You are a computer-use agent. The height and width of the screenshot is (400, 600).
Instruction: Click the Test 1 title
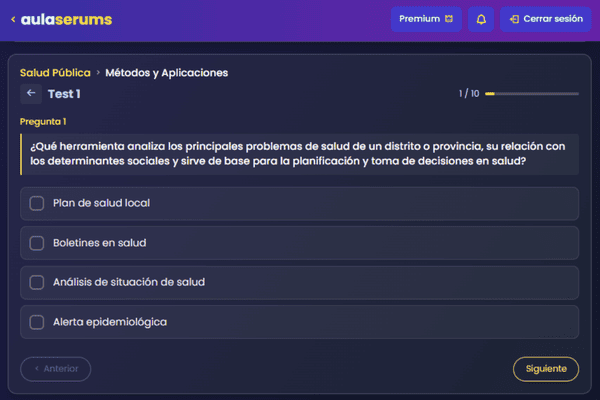64,94
